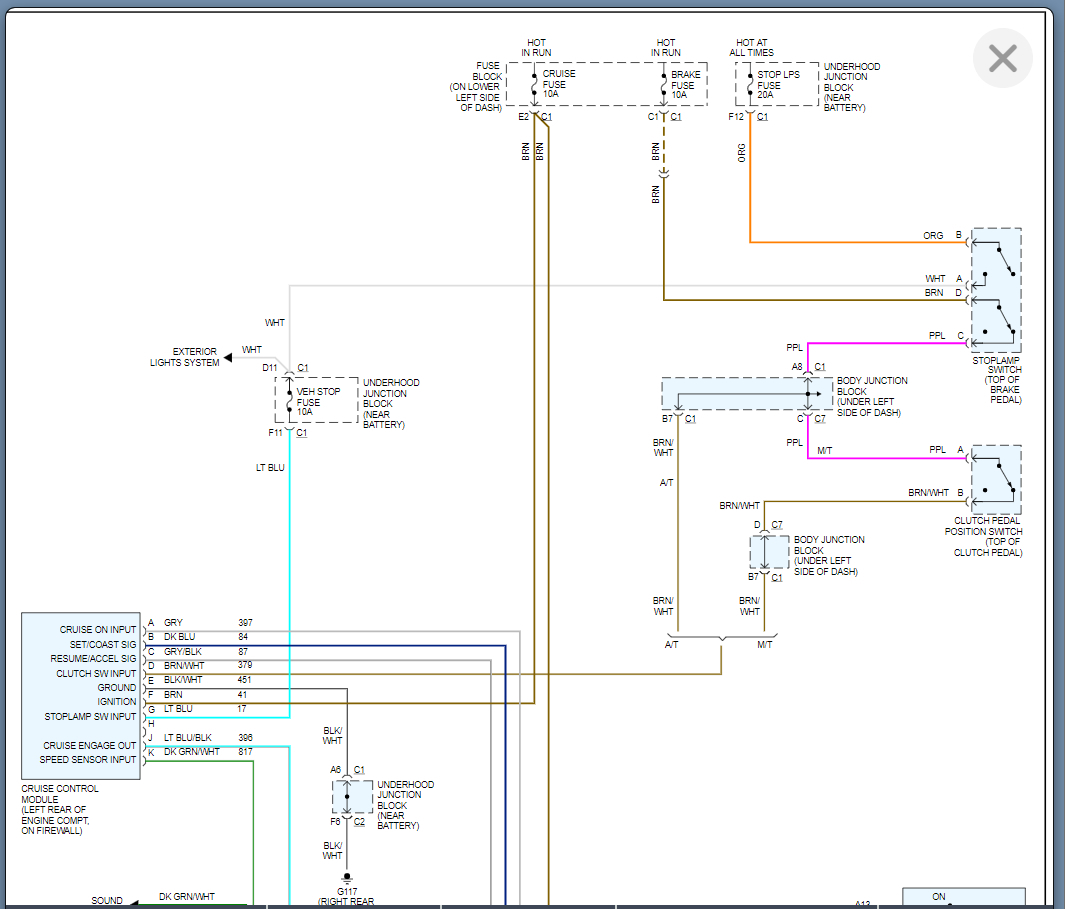Click the clutch pedal position switch symbol
Screen dimensions: 1065x909
[x=996, y=479]
